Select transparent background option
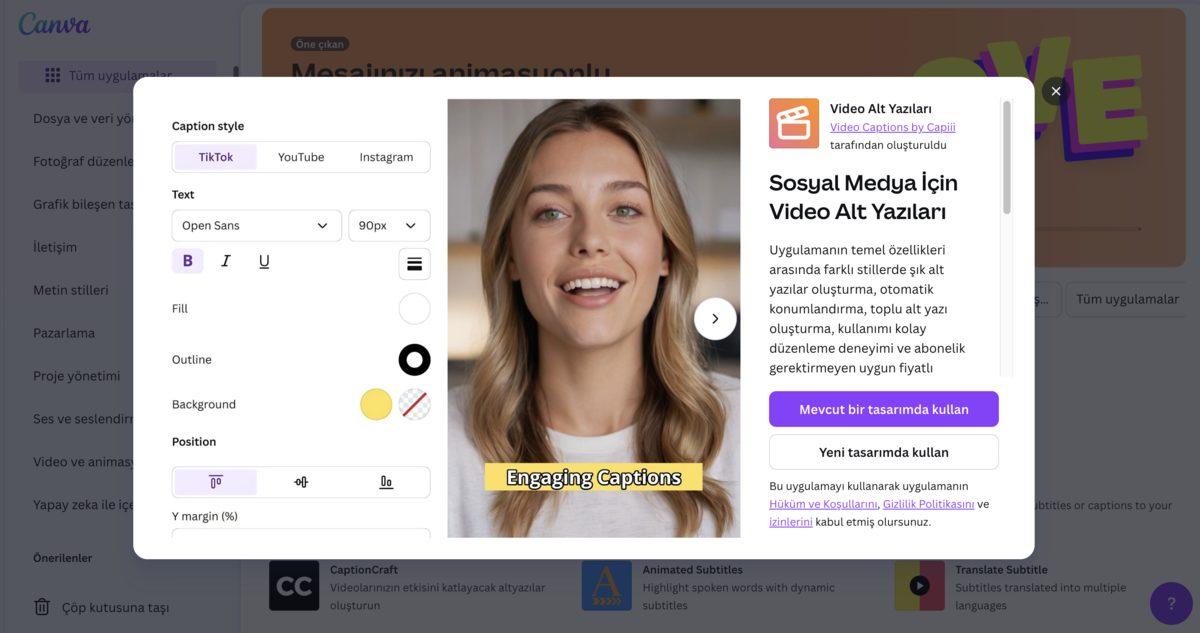This screenshot has width=1200, height=633. (414, 404)
